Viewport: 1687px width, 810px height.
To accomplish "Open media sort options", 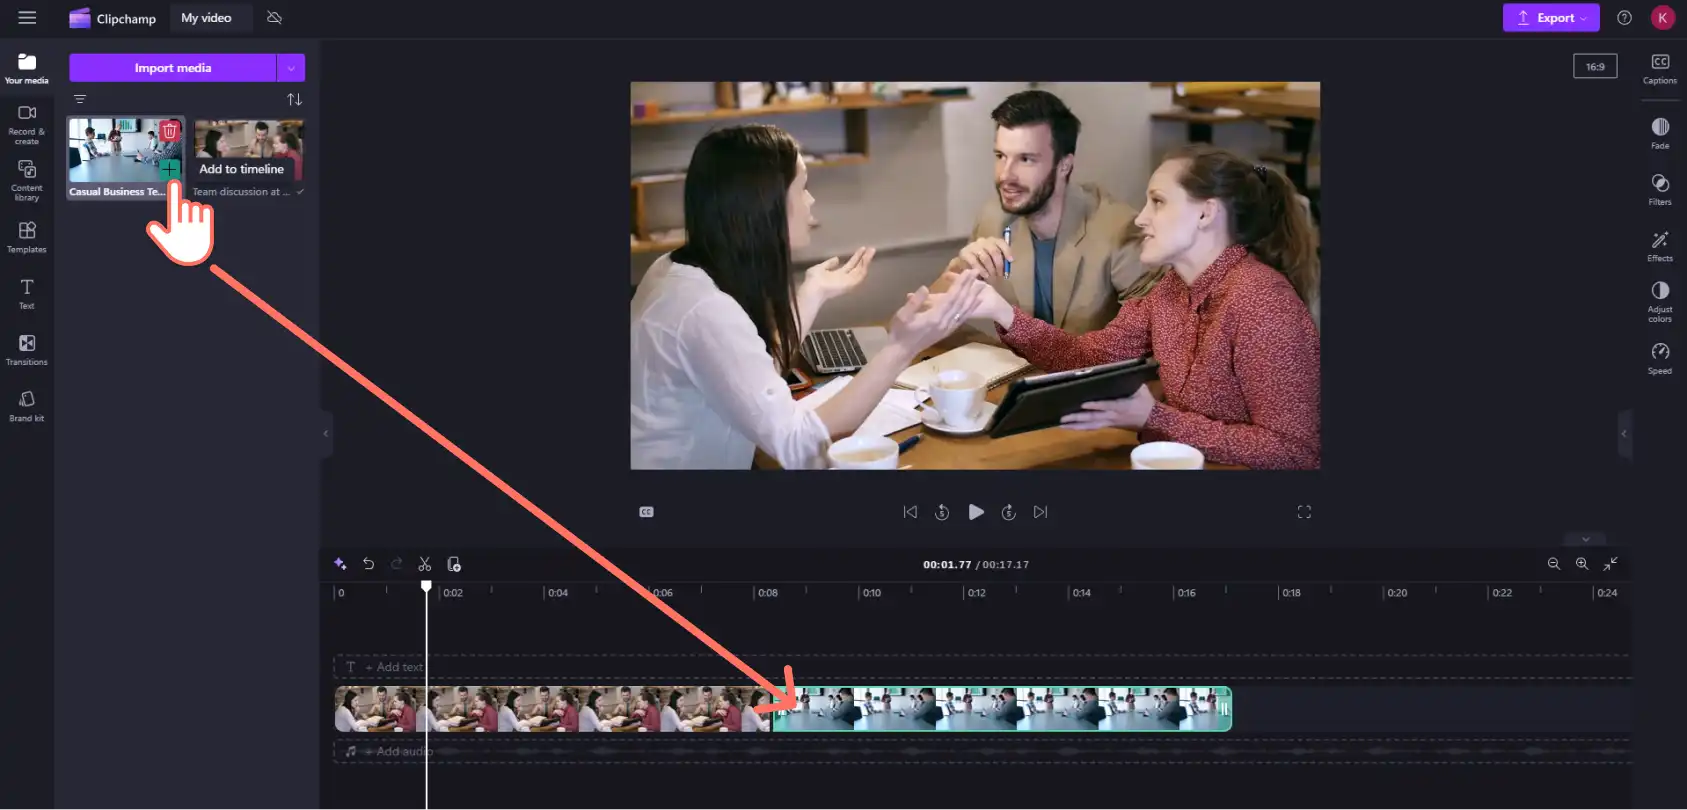I will coord(294,99).
